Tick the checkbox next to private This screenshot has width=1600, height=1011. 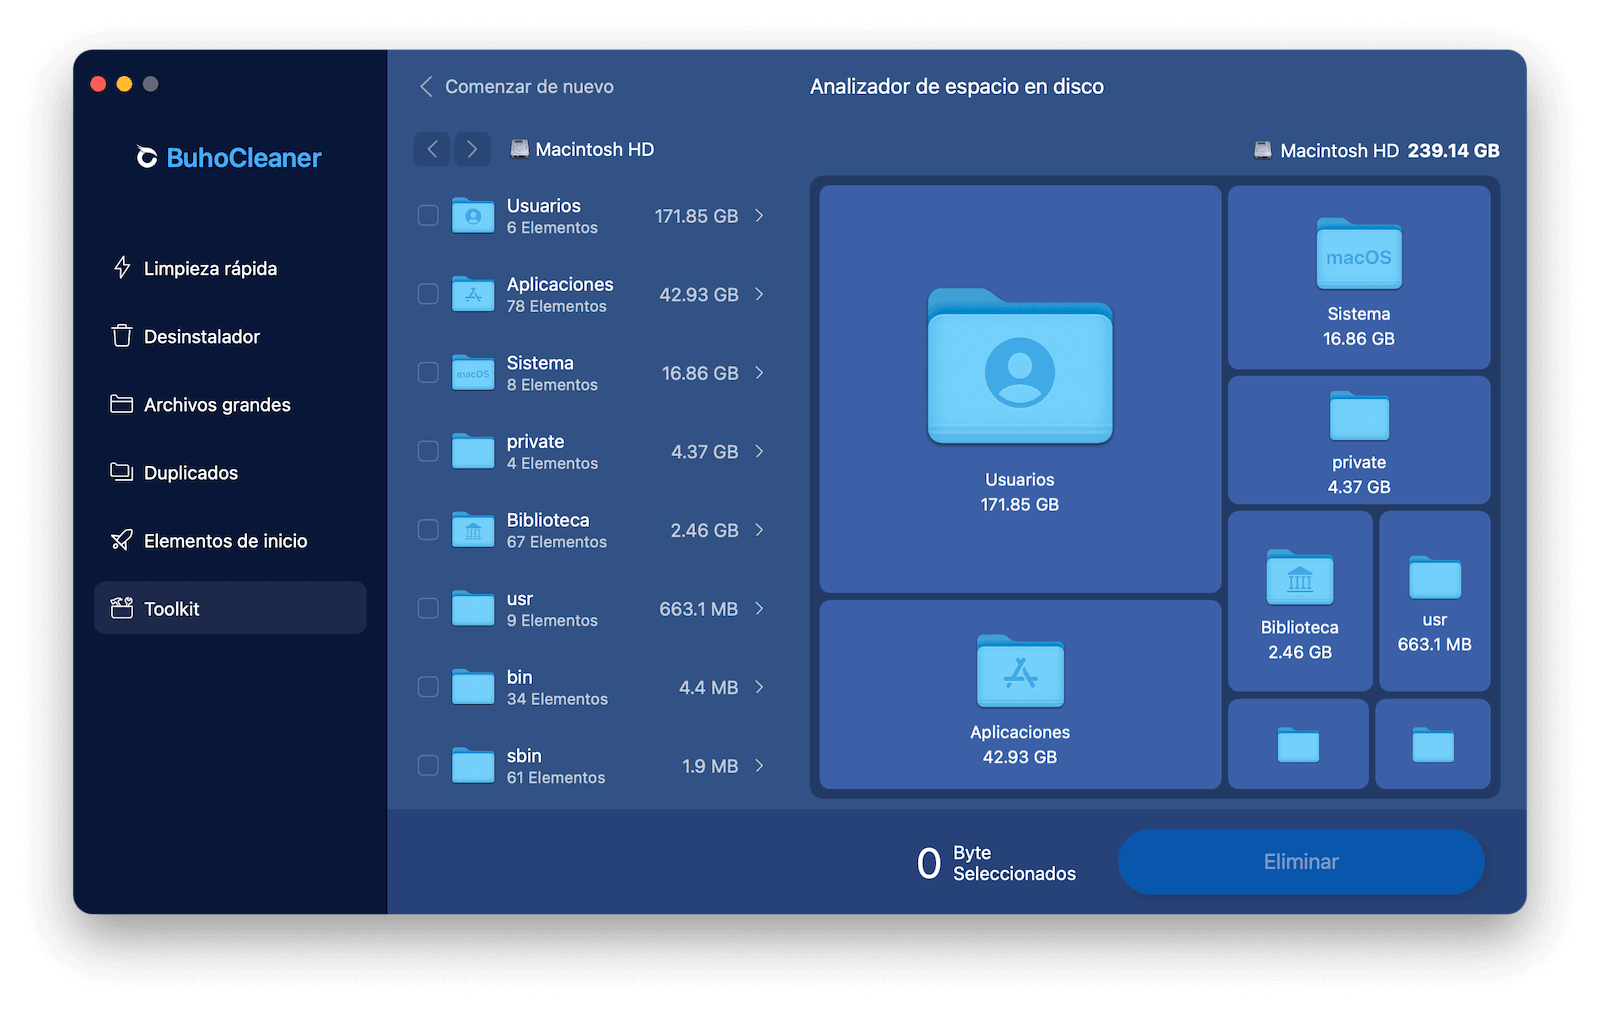click(428, 451)
